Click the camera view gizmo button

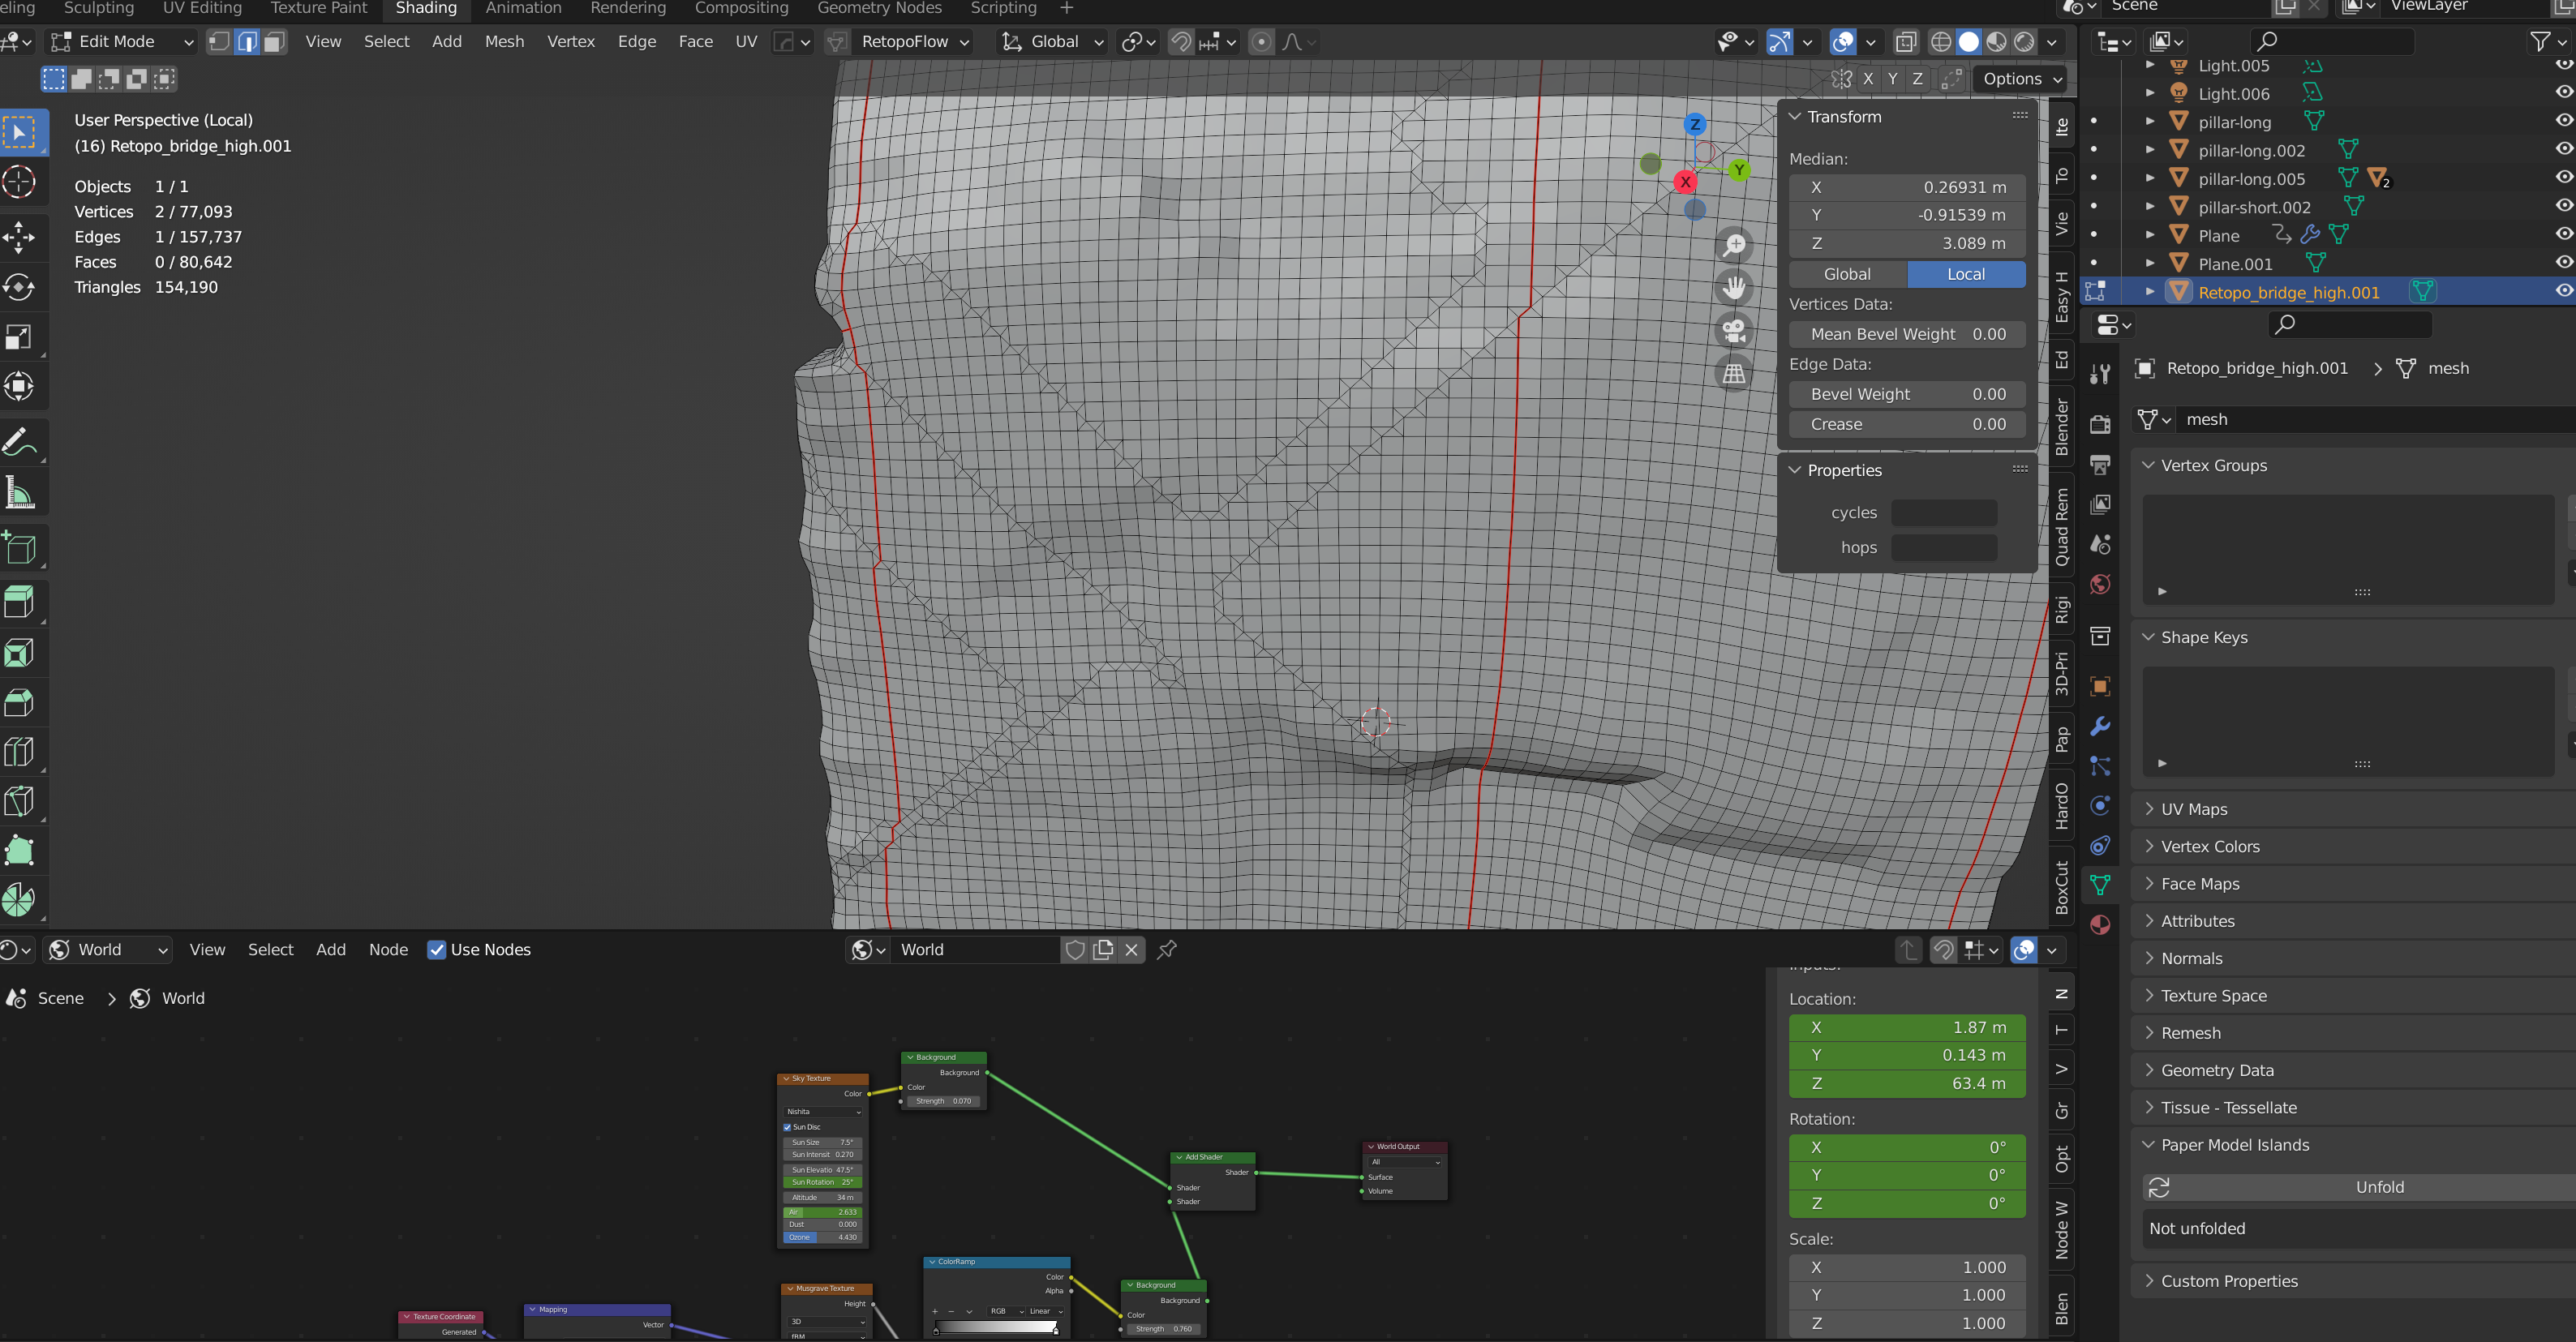pyautogui.click(x=1734, y=330)
